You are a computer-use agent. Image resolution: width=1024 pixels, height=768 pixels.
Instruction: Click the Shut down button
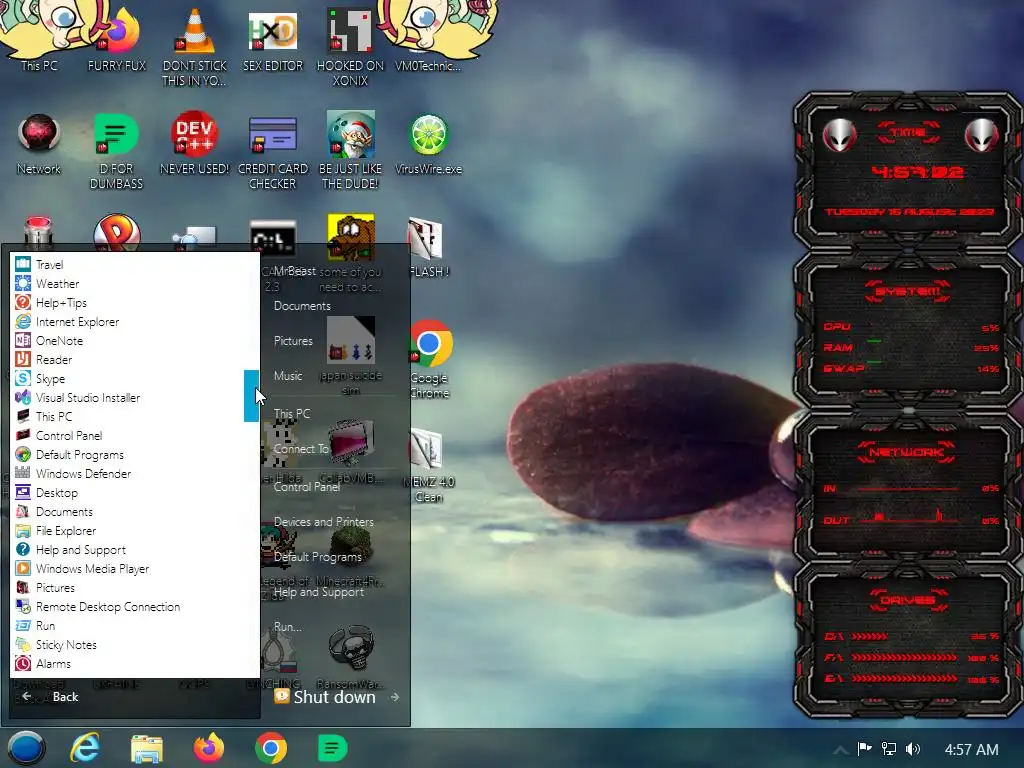click(x=325, y=697)
